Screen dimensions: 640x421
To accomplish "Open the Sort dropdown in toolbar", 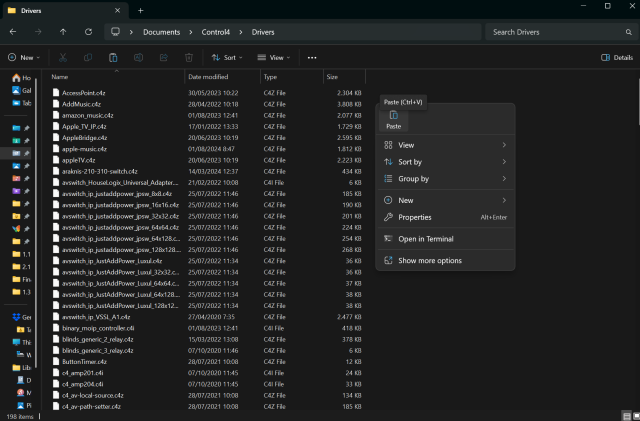I will [227, 58].
